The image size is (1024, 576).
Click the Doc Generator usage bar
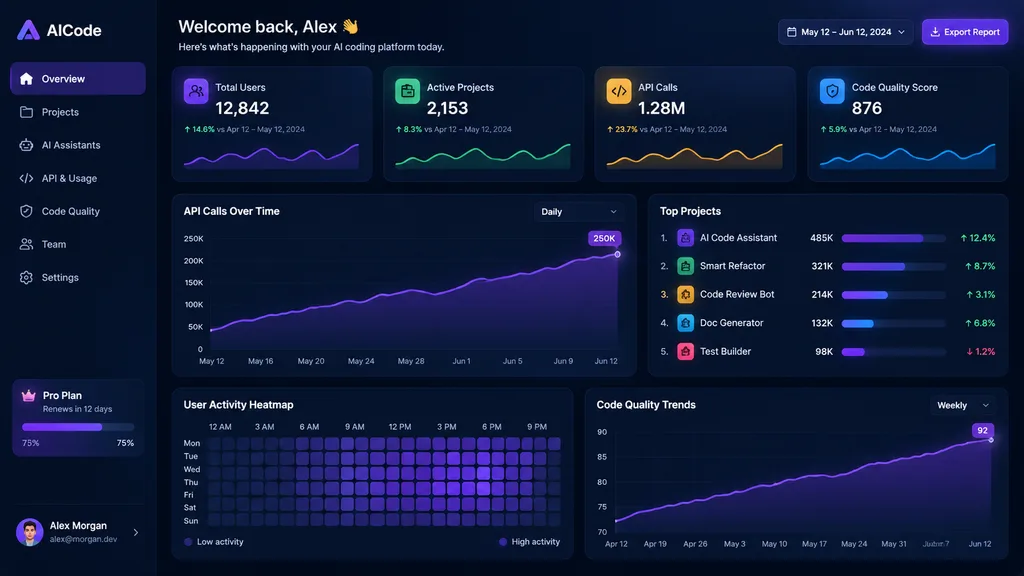(893, 323)
